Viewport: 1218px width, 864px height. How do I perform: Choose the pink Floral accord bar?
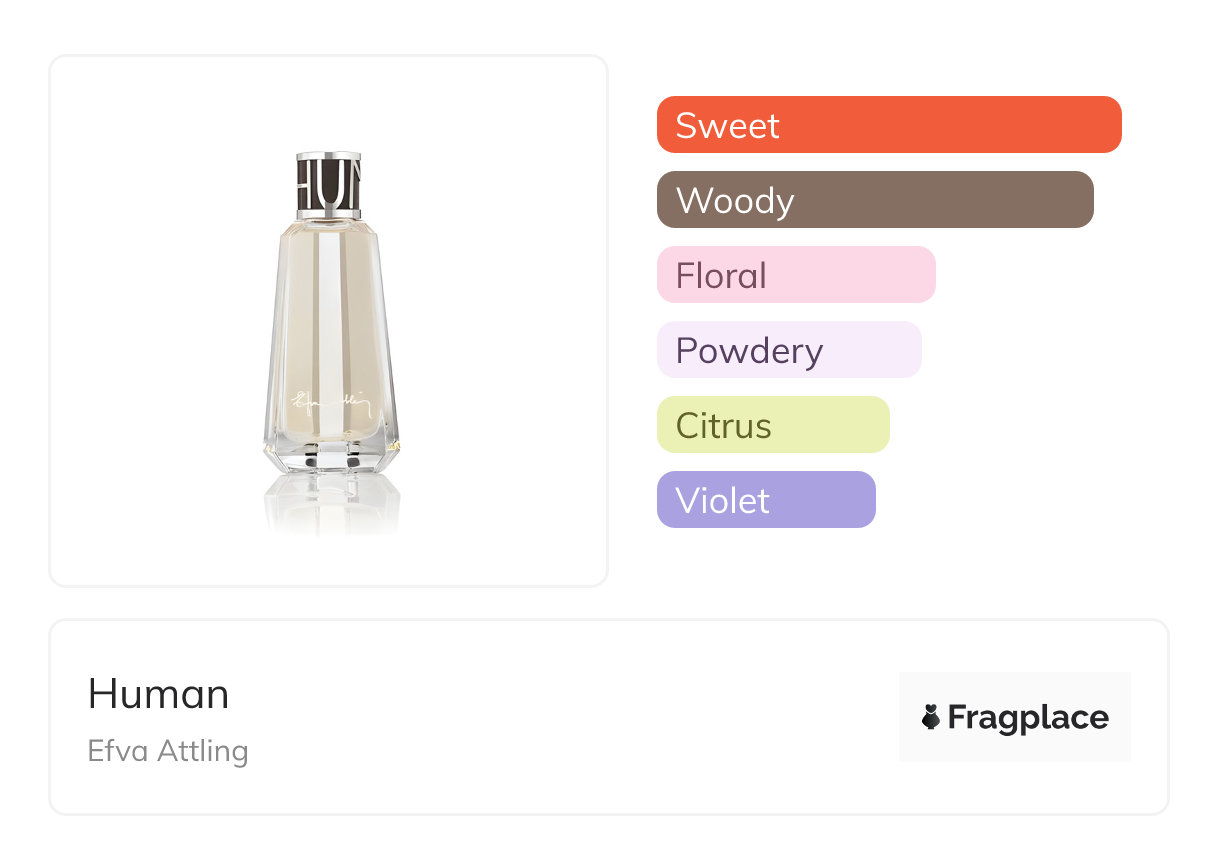795,275
